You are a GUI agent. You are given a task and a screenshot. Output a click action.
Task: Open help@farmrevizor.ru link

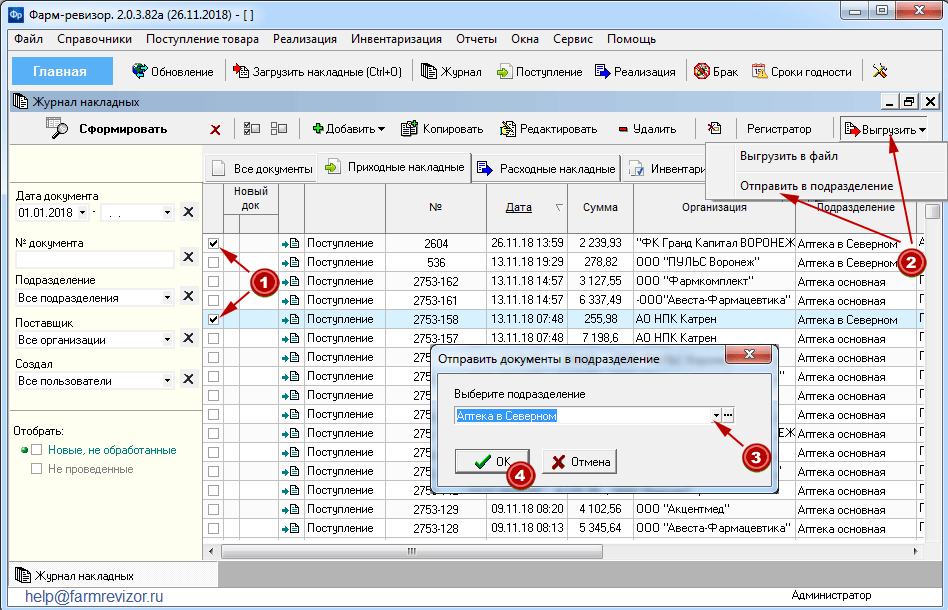(94, 597)
